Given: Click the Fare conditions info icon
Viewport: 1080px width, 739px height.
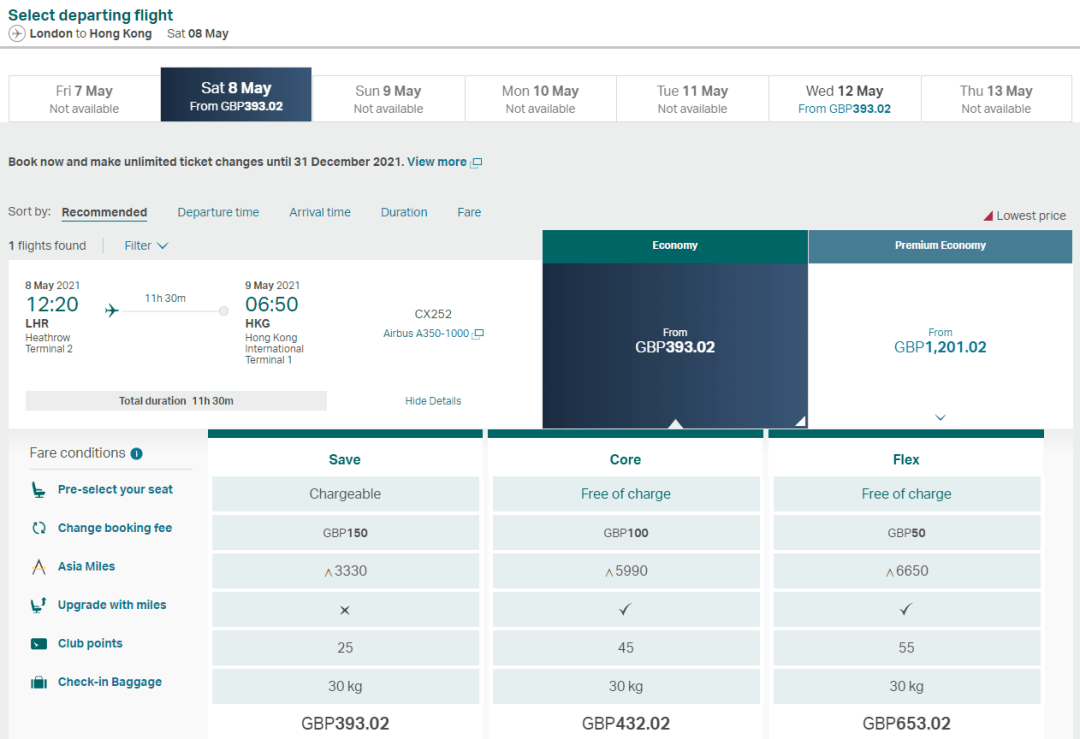Looking at the screenshot, I should [x=137, y=453].
